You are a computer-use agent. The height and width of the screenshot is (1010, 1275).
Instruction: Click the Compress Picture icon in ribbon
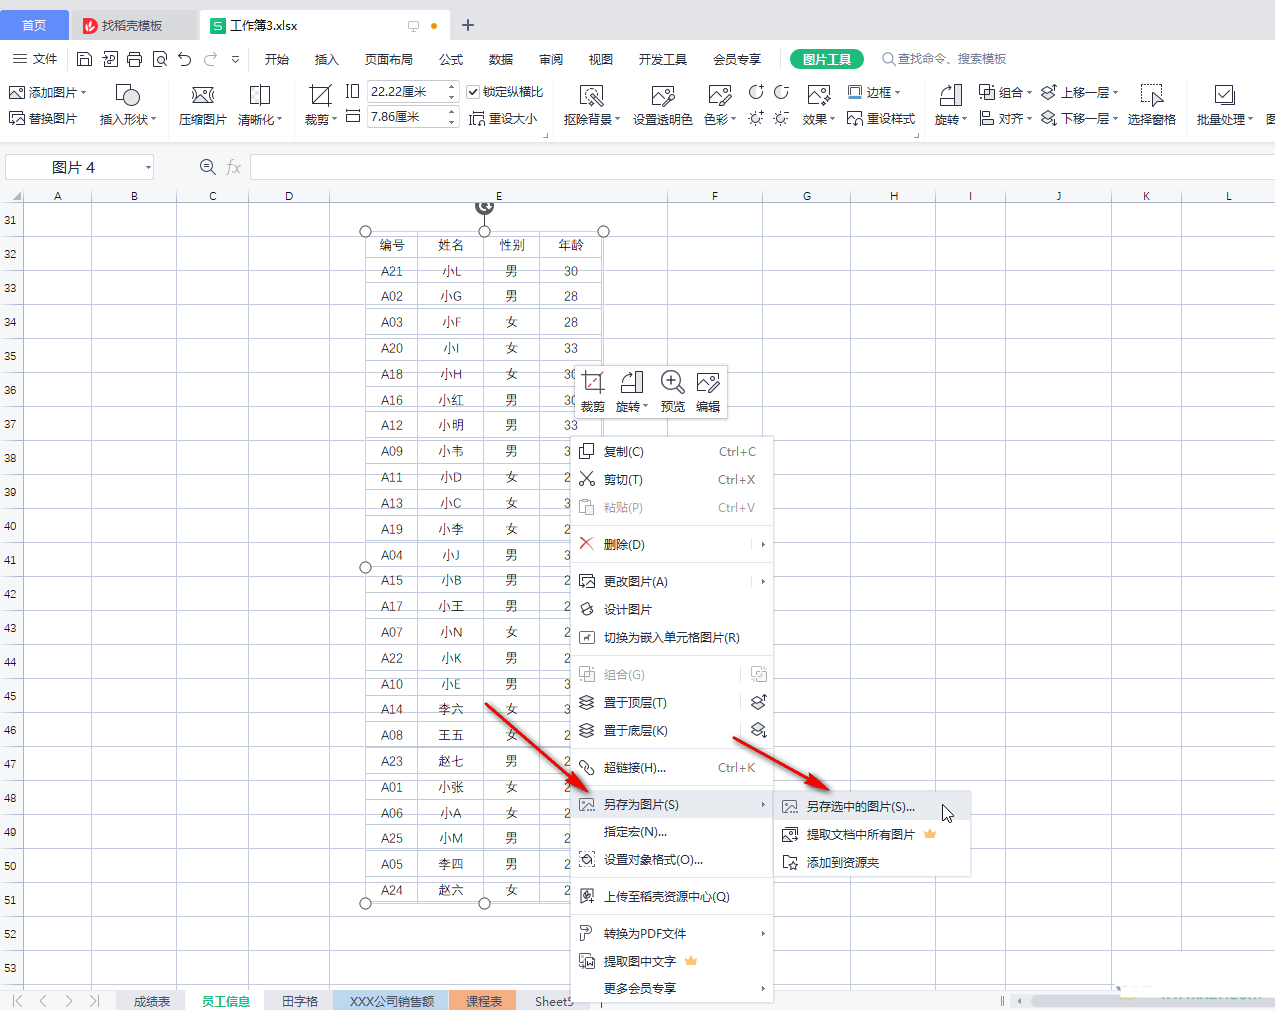coord(202,96)
